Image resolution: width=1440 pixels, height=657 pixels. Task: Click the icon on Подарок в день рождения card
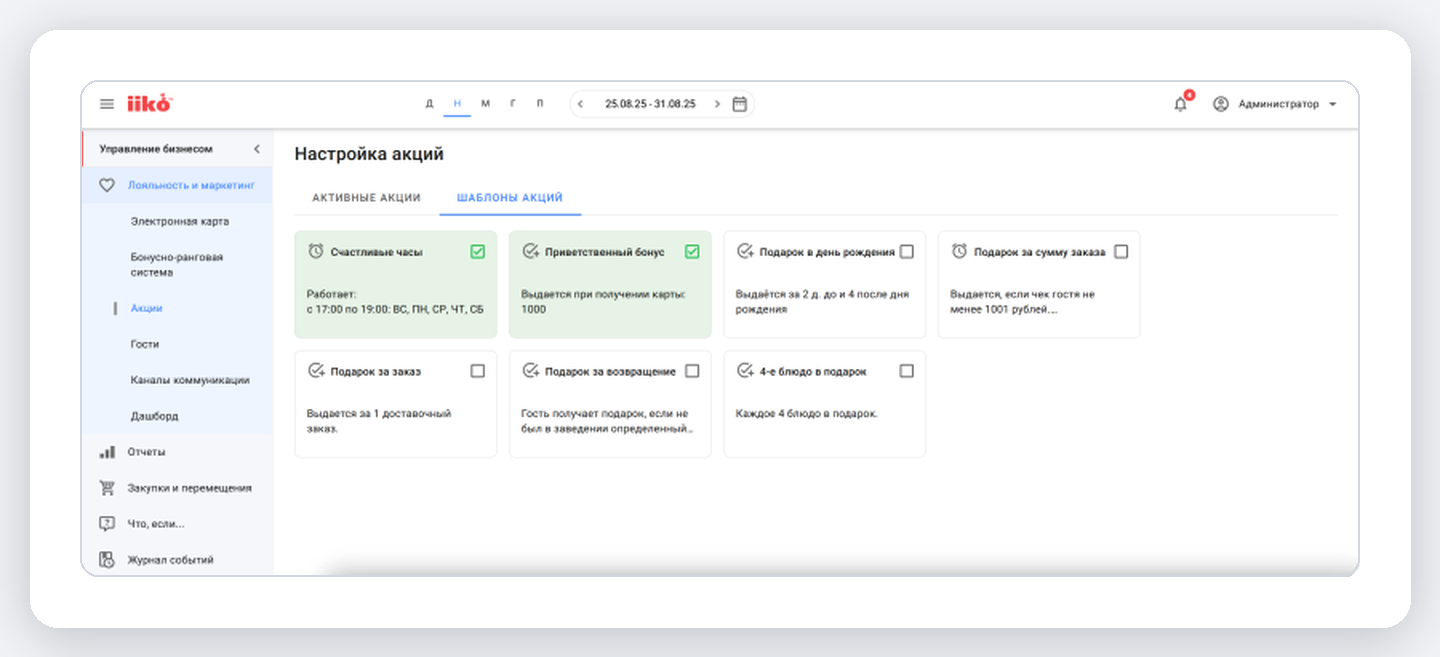(745, 252)
